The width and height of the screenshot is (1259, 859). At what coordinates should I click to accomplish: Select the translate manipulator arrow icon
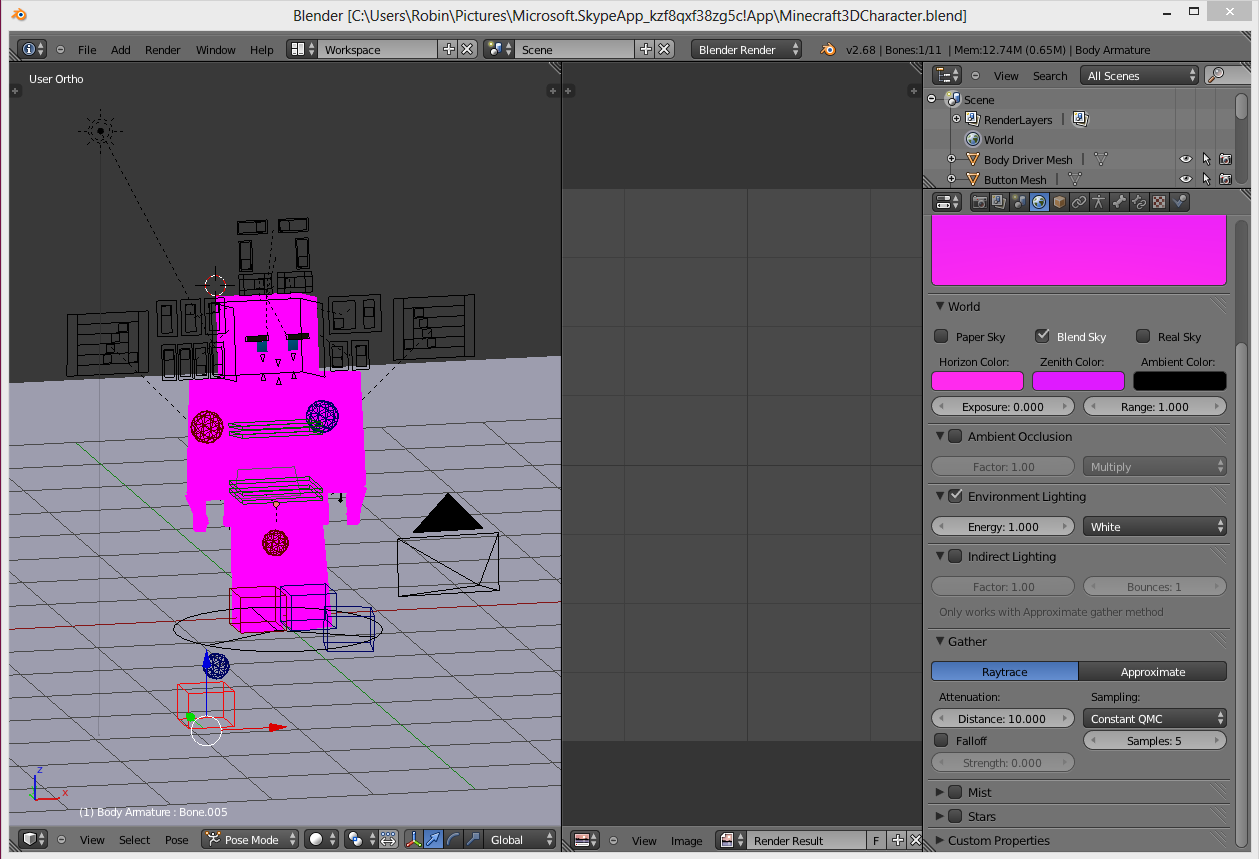(x=433, y=840)
